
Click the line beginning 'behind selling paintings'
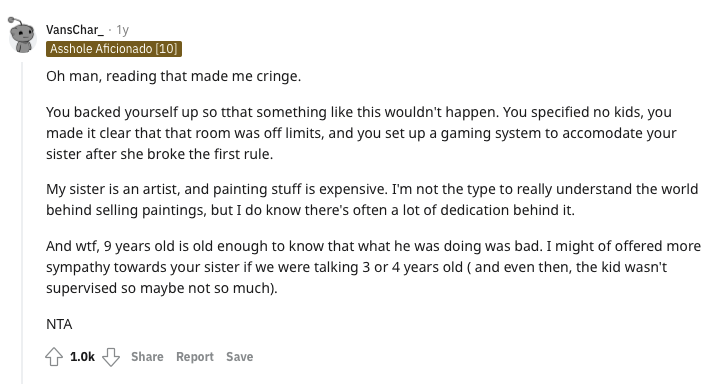point(310,210)
